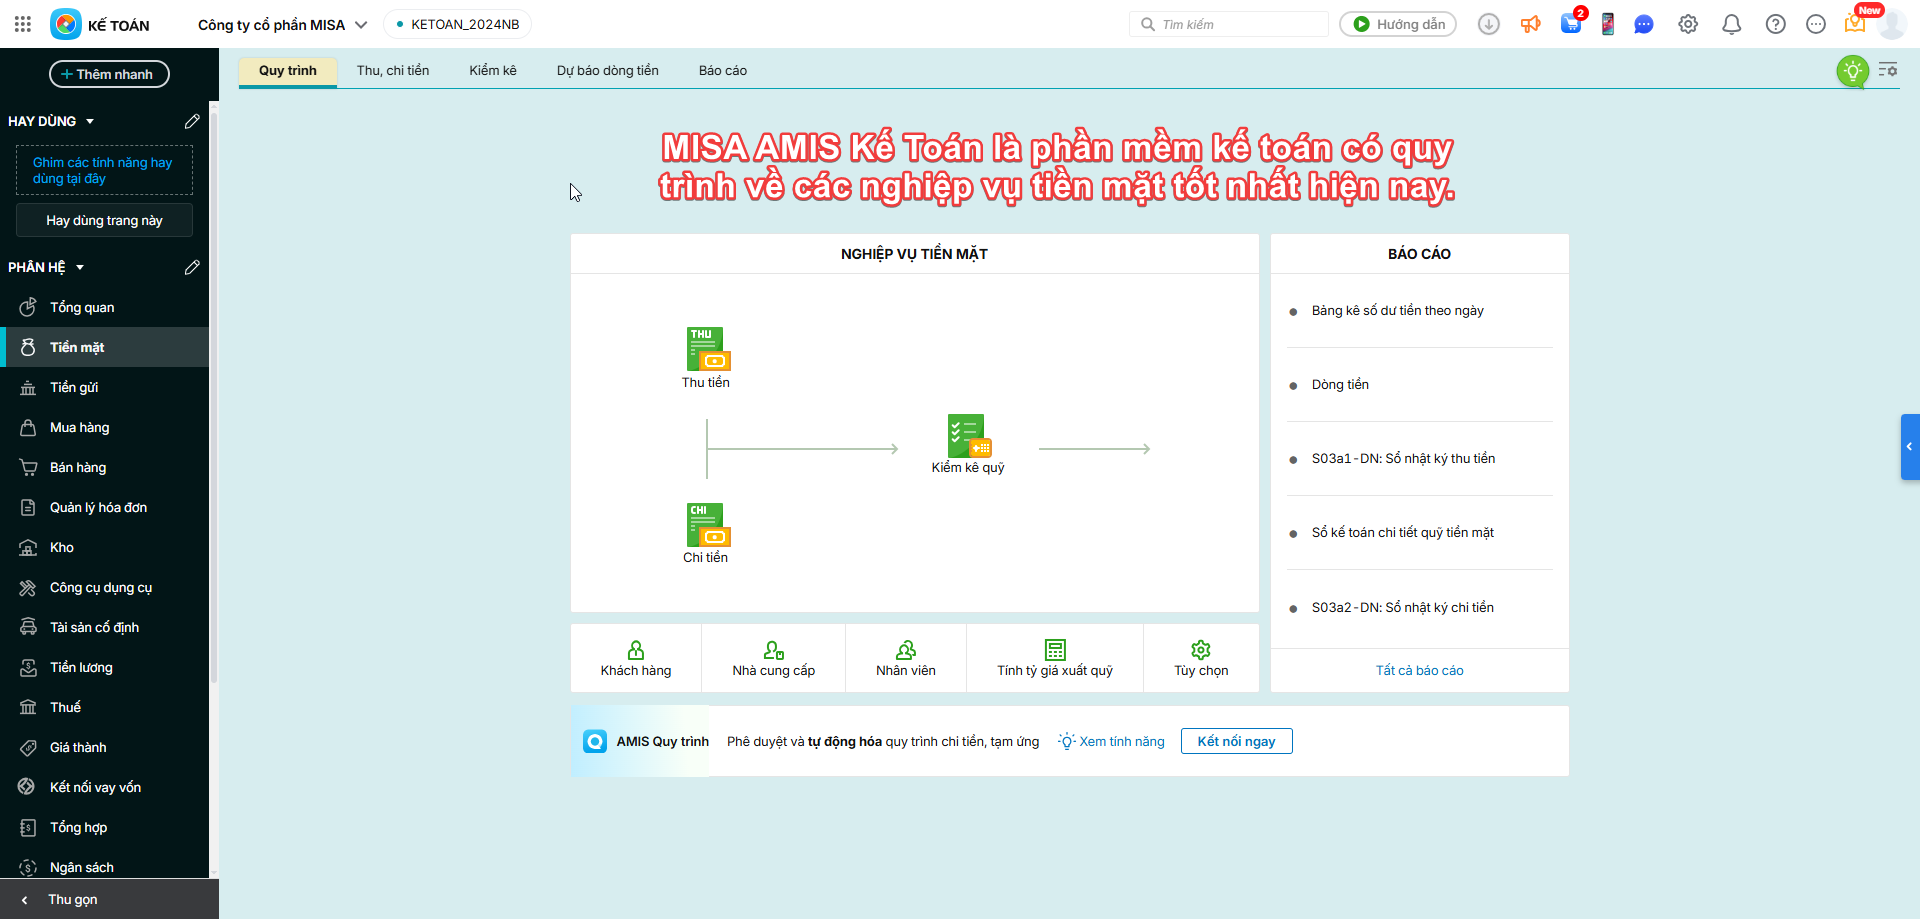Click the help question mark icon
1920x919 pixels.
click(1776, 24)
